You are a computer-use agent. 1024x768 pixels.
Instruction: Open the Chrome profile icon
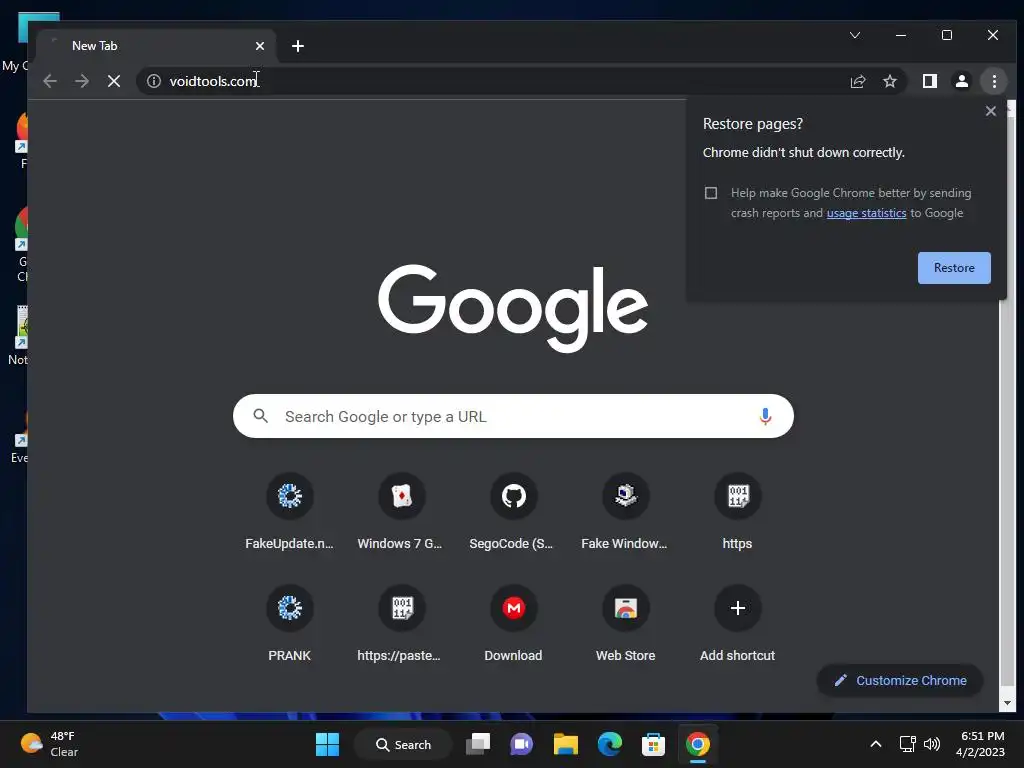961,81
